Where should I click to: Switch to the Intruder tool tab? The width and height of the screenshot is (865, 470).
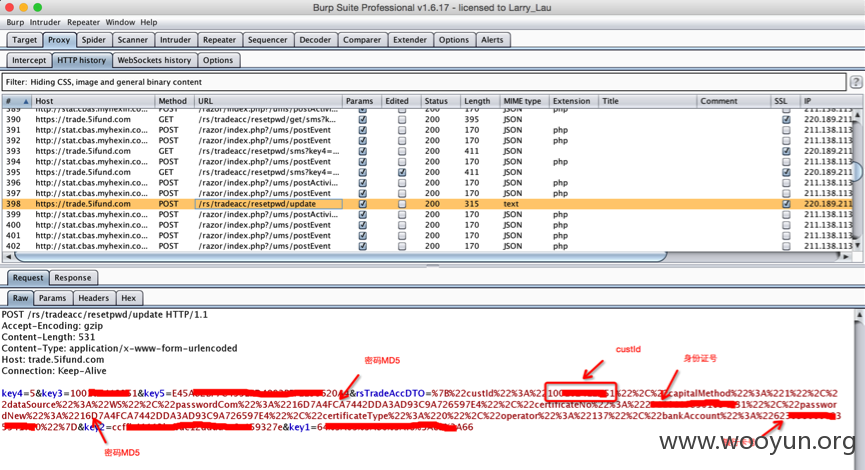coord(175,40)
